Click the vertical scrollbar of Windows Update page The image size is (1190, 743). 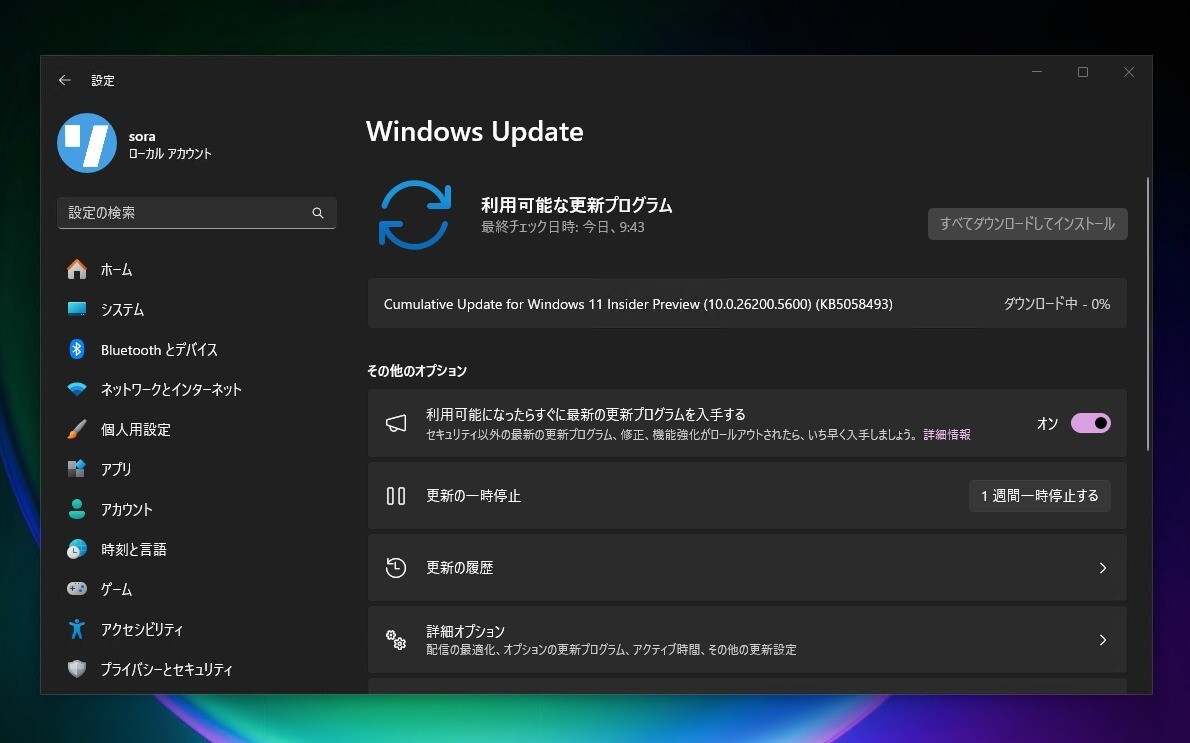coord(1148,314)
